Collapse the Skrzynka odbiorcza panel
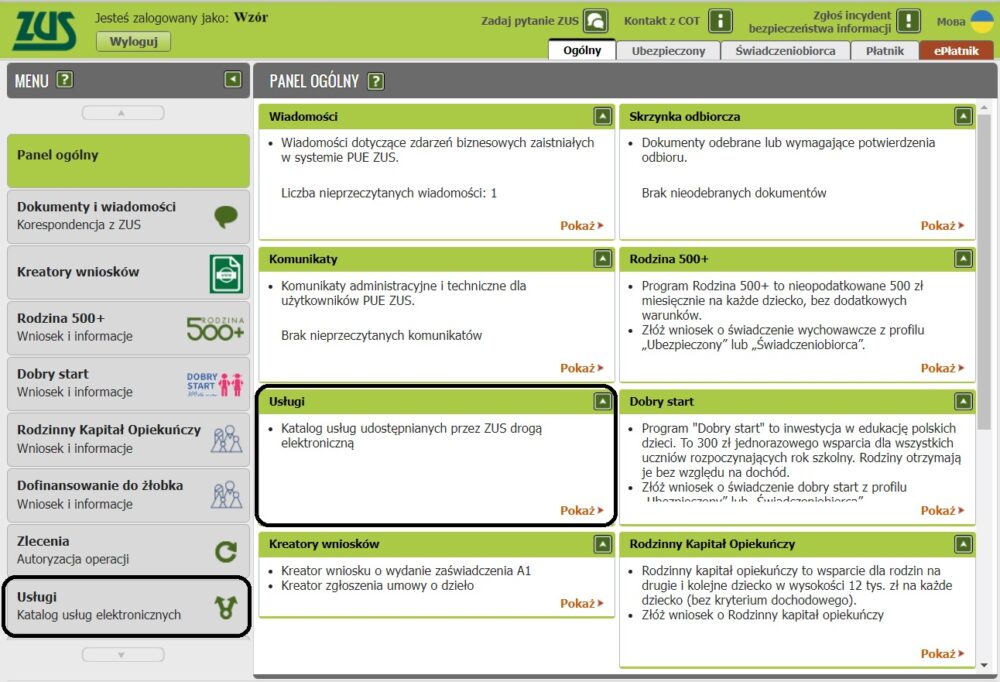The height and width of the screenshot is (682, 1000). pos(962,117)
